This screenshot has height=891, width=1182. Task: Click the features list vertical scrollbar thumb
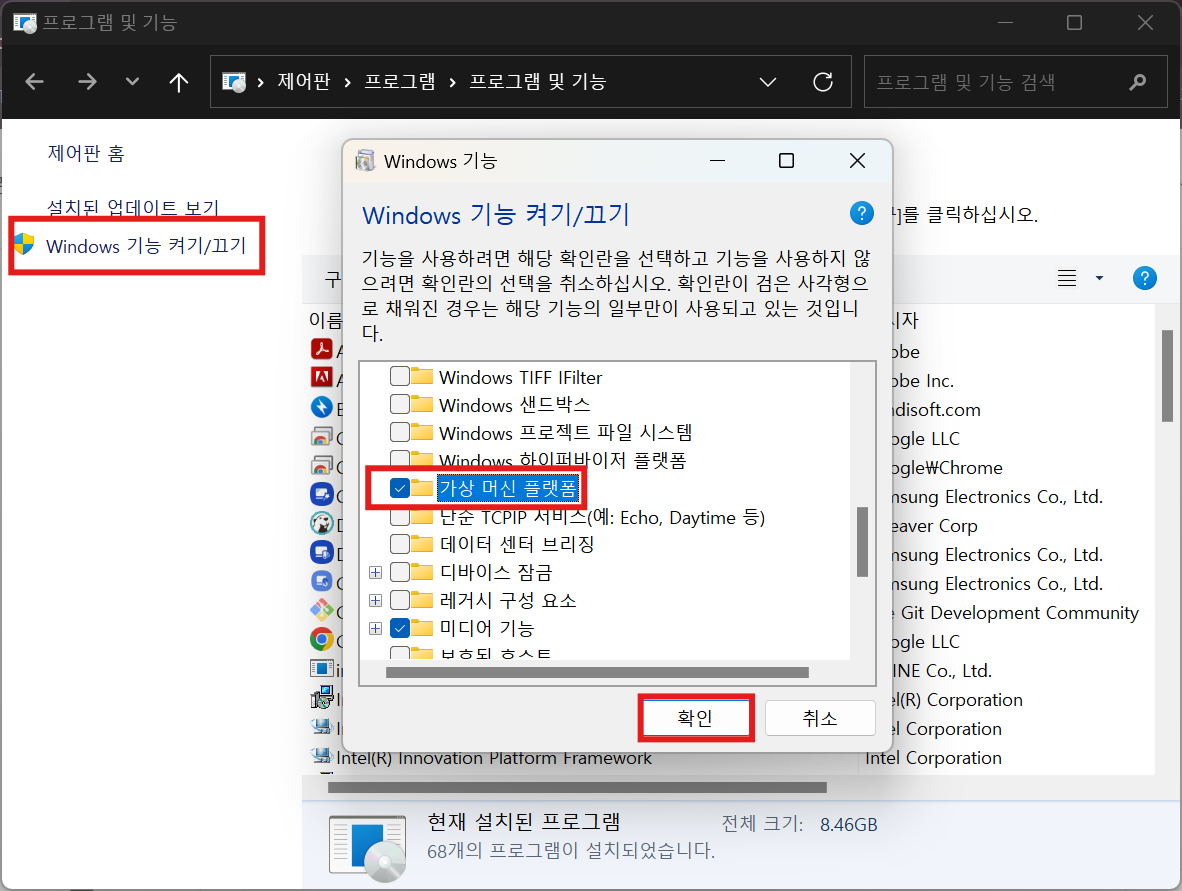coord(862,542)
